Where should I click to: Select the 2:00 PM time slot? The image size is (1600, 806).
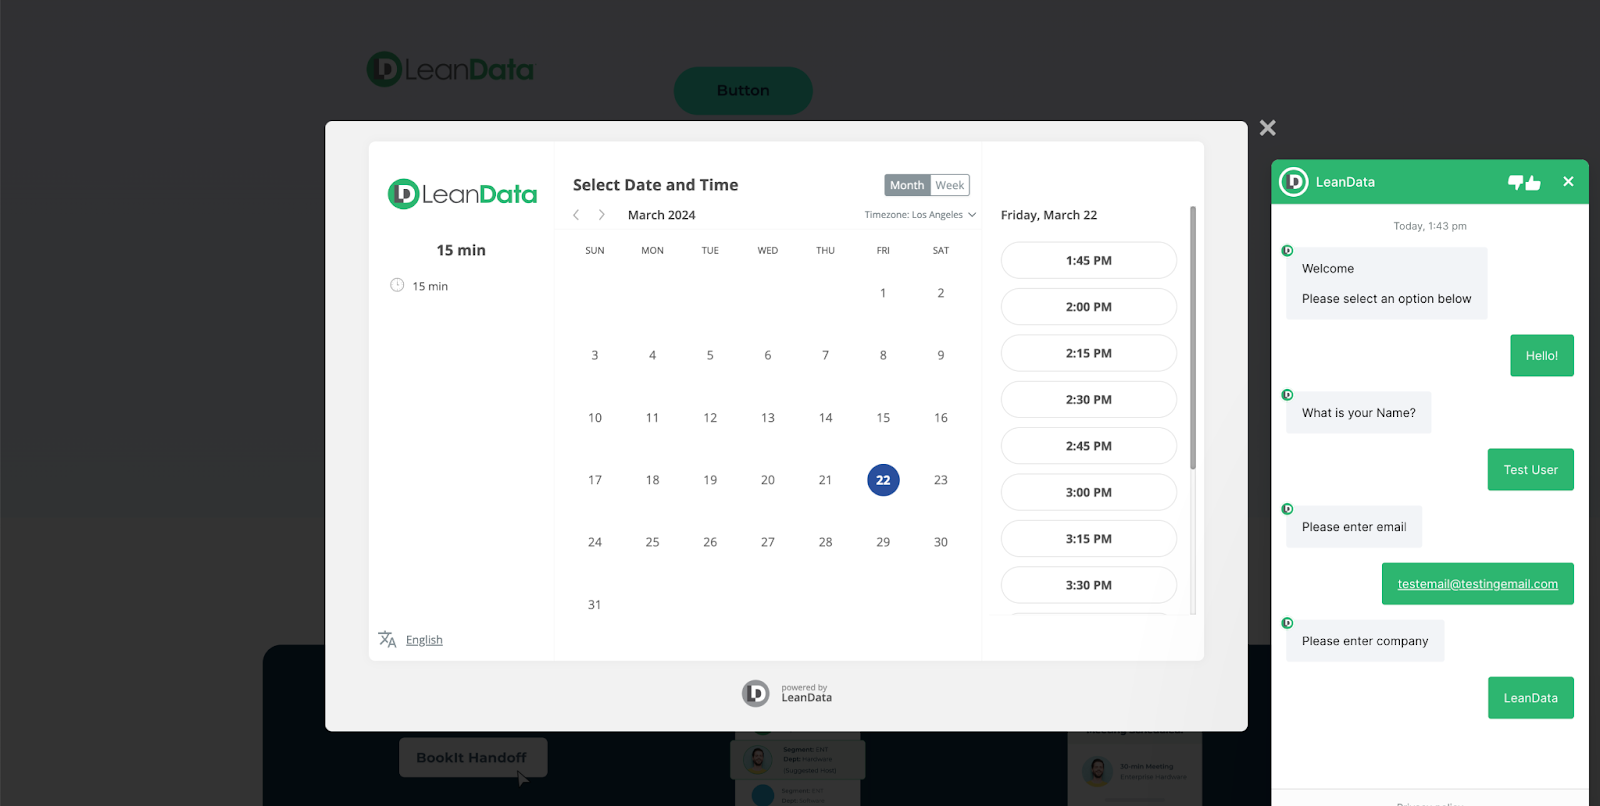[x=1088, y=307]
